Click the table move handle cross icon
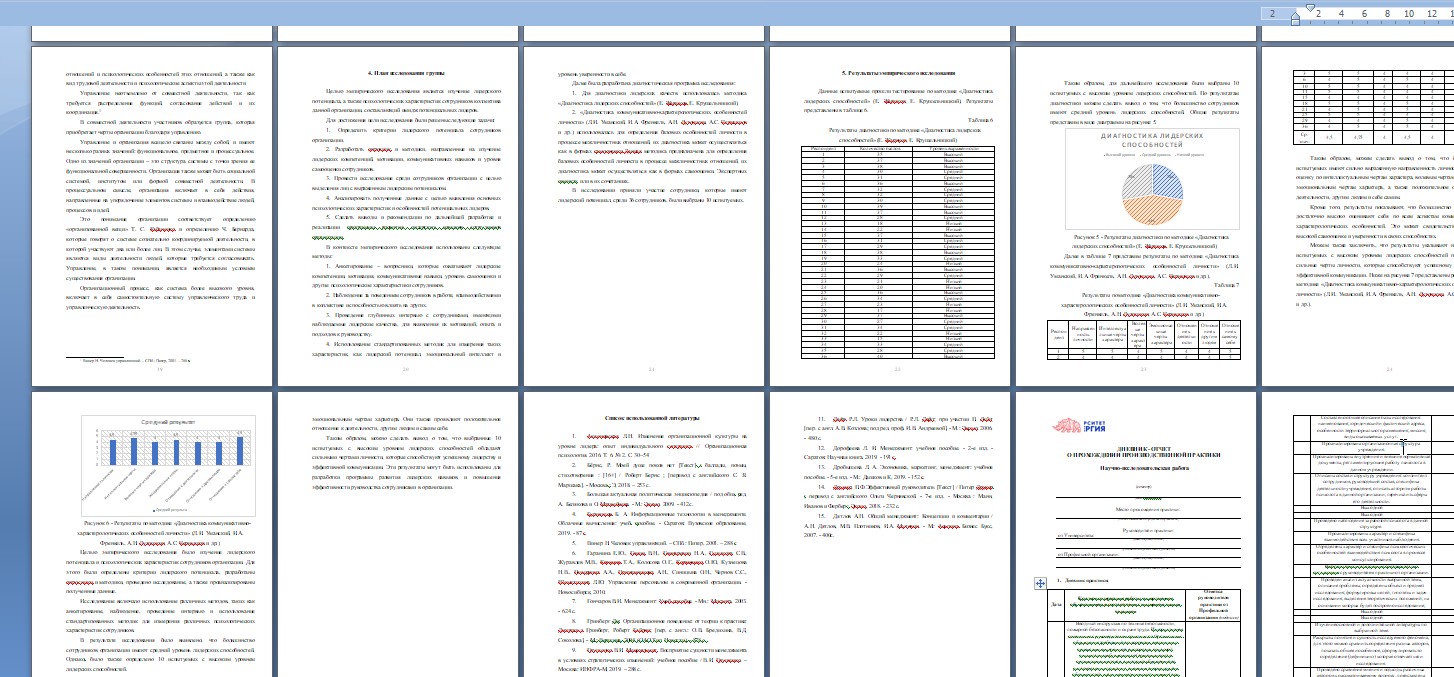The image size is (1454, 677). (1040, 583)
